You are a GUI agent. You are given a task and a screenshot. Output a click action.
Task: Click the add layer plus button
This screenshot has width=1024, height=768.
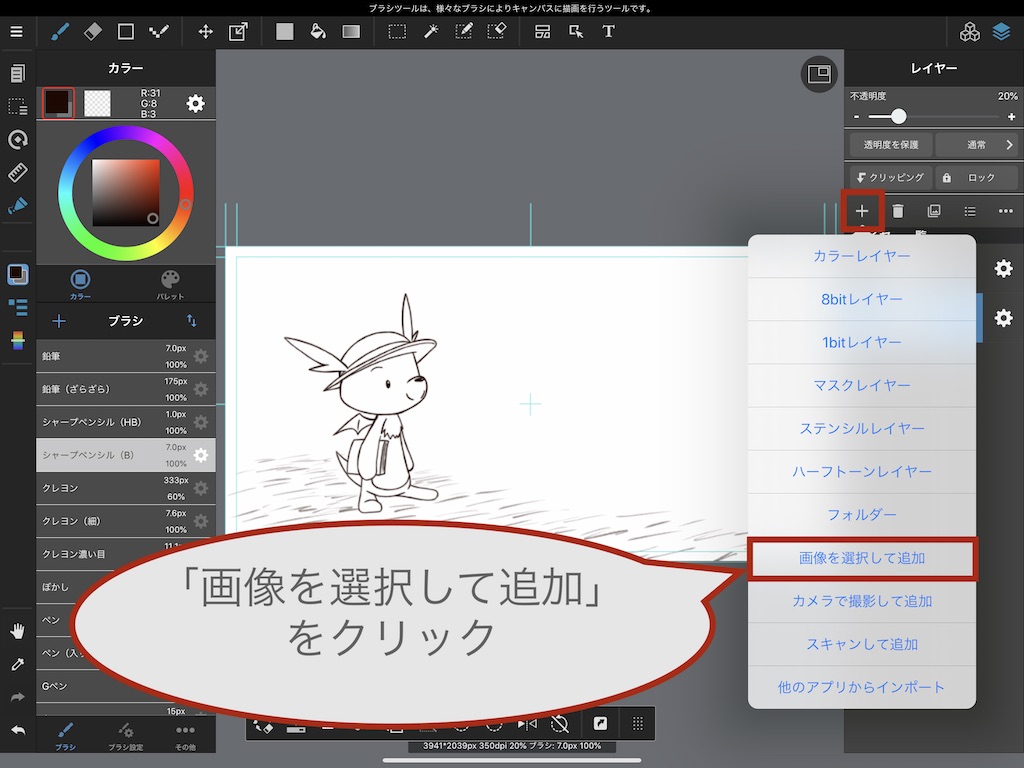[861, 211]
